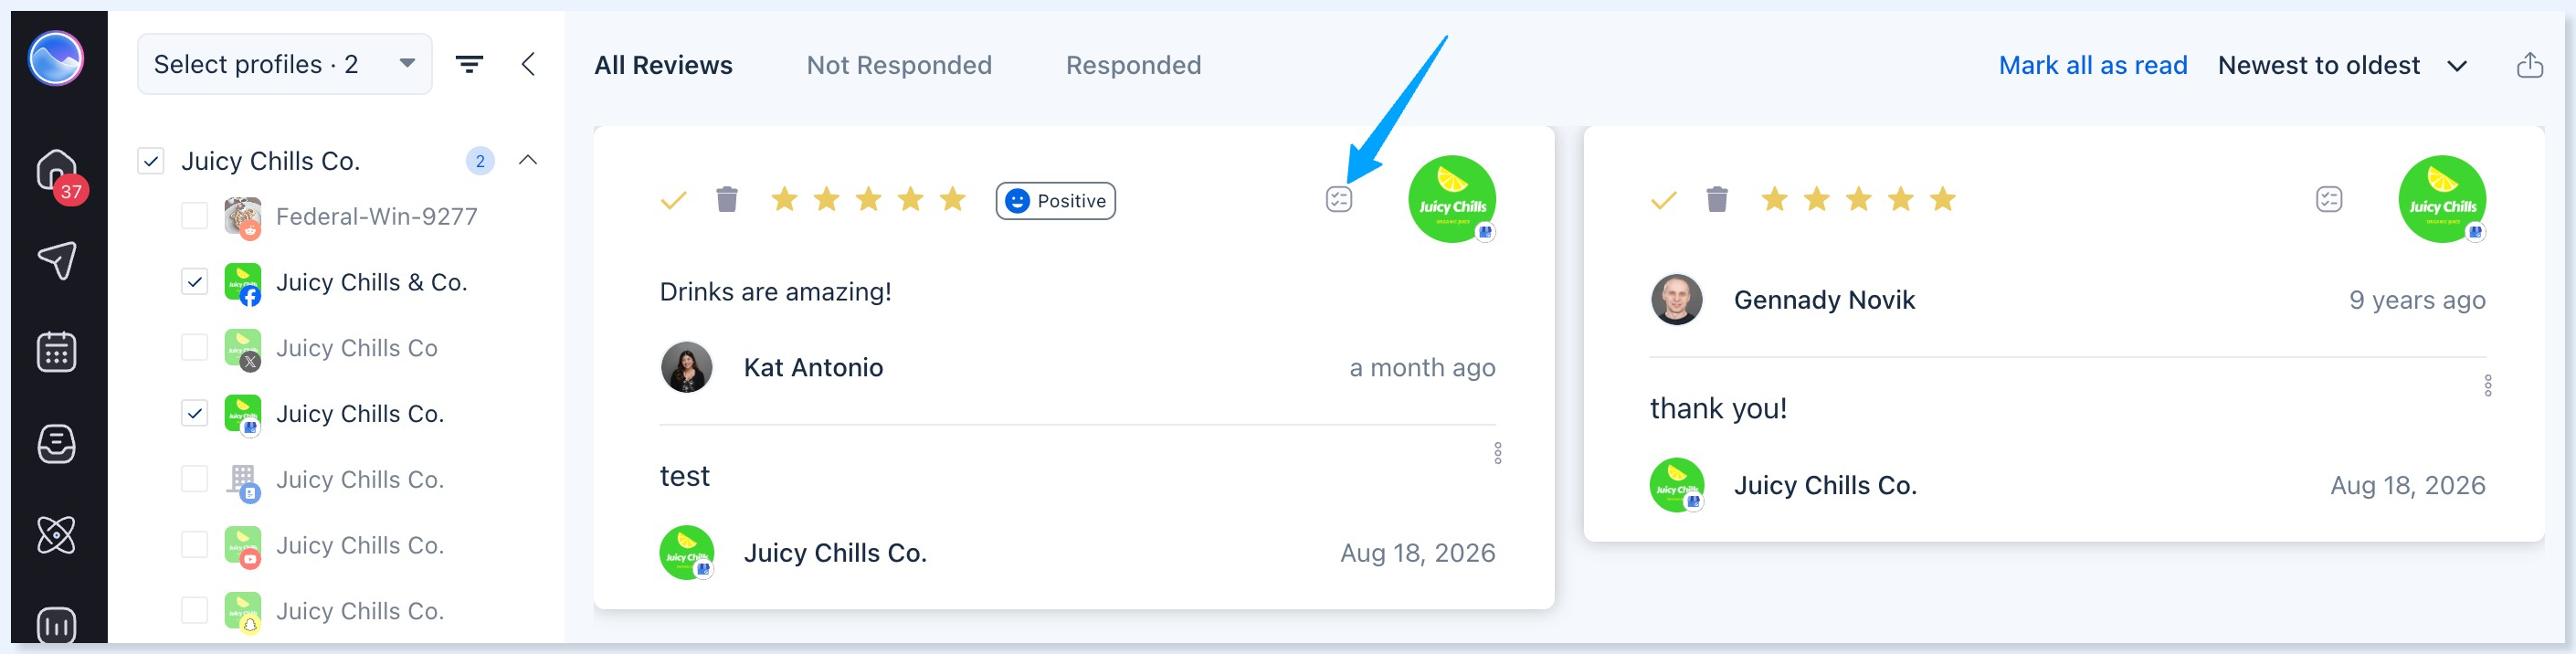Switch to the Responded tab
2576x654 pixels.
click(x=1133, y=65)
